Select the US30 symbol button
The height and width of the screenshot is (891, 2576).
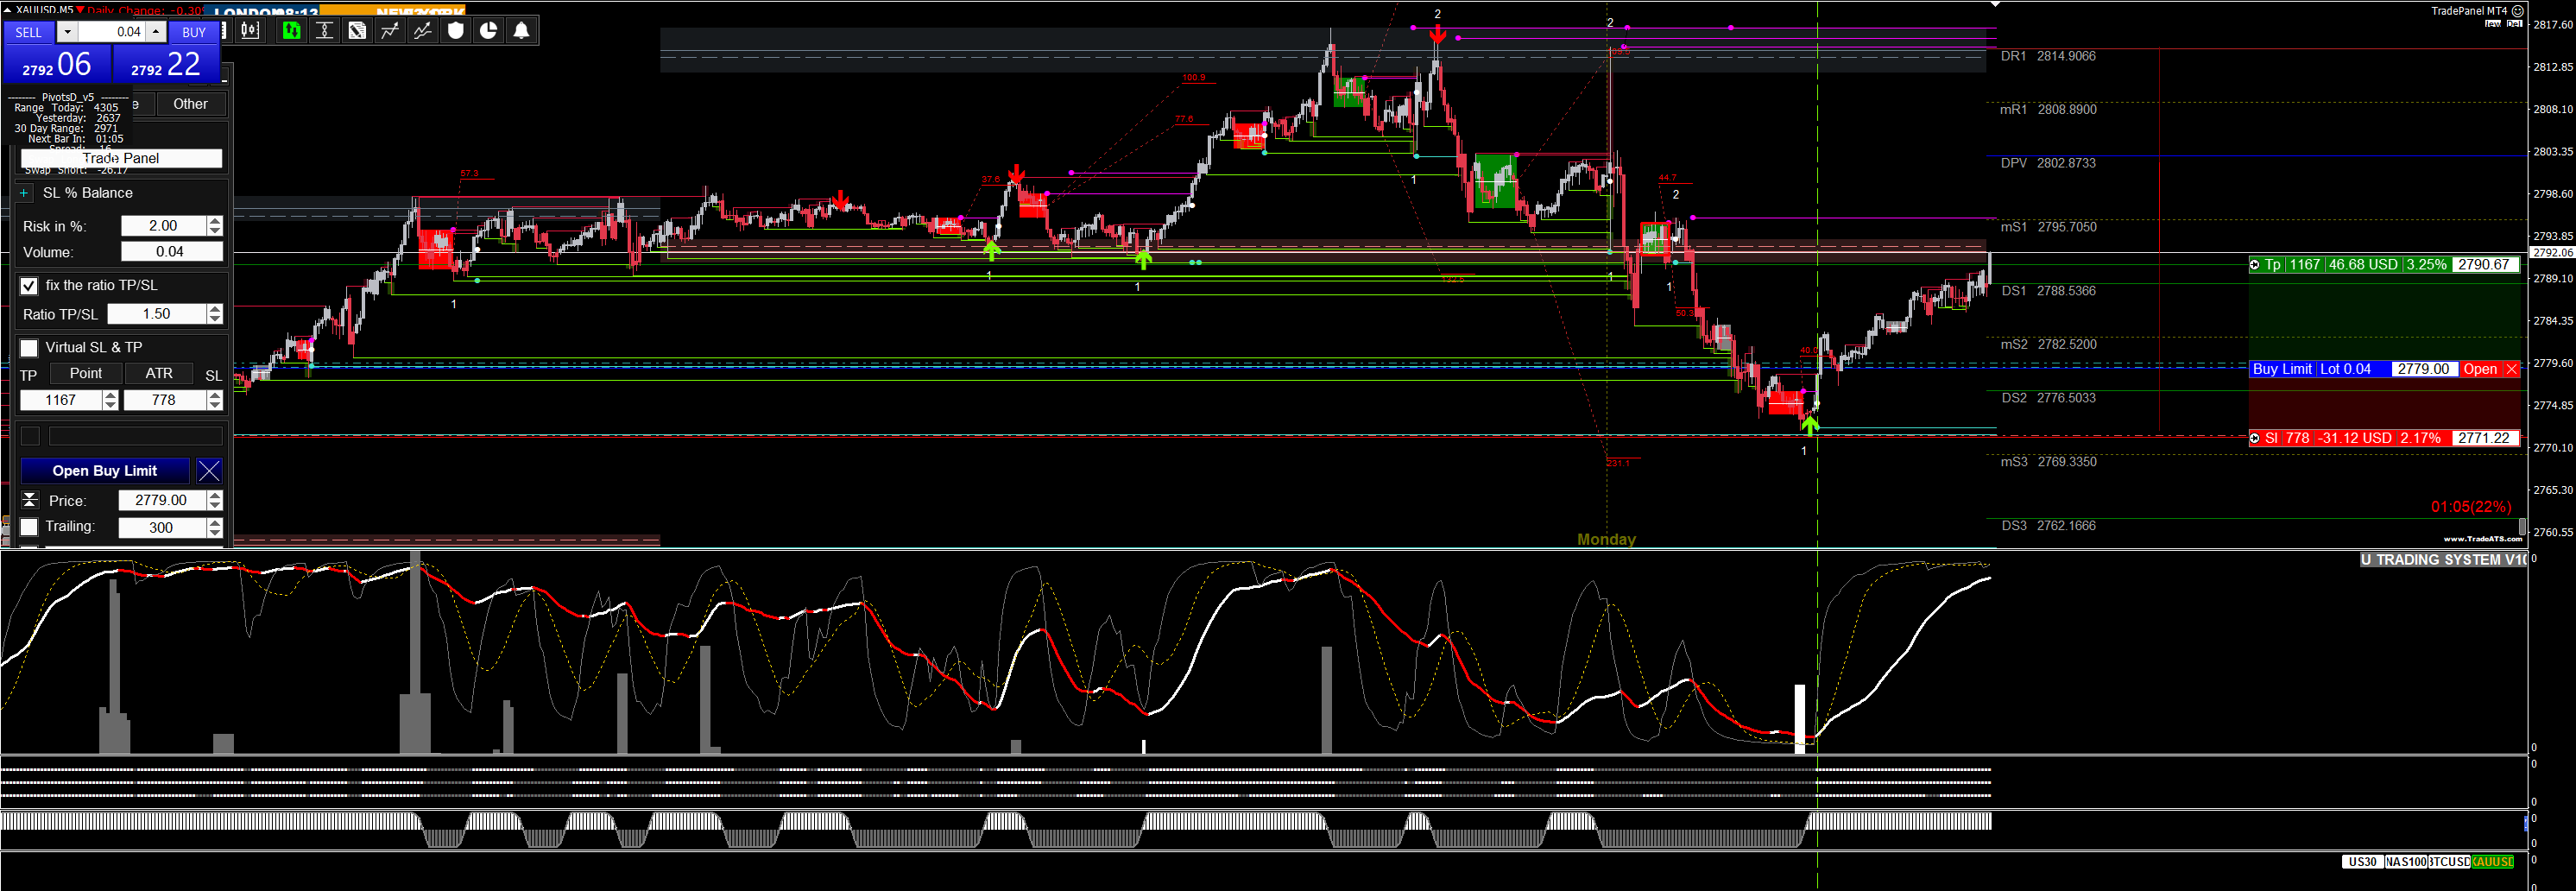click(x=2362, y=862)
